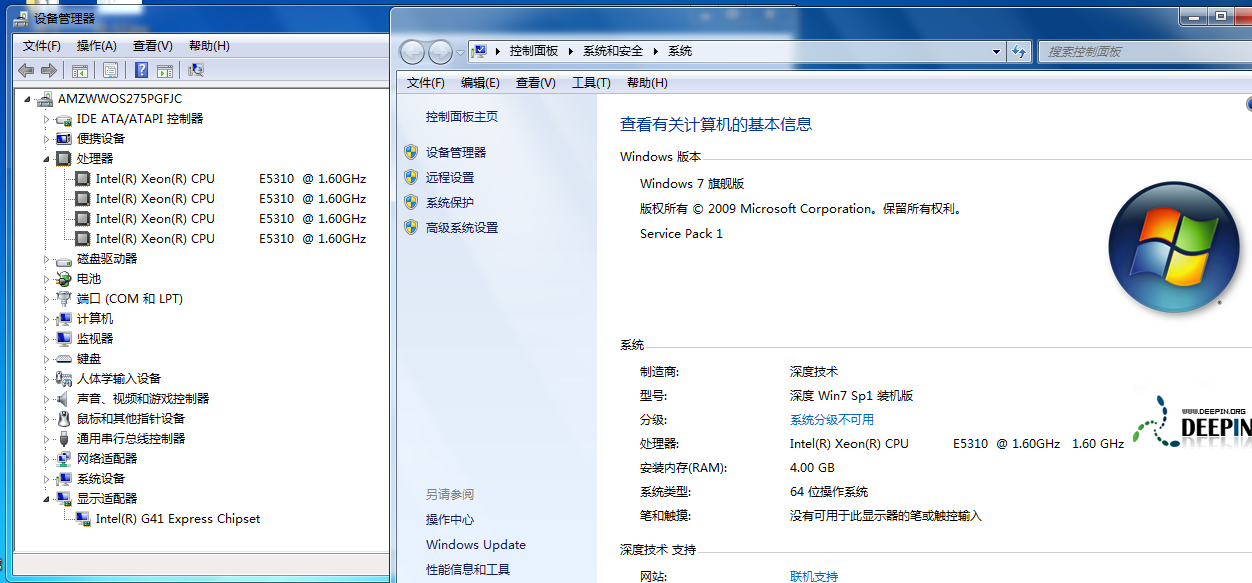
Task: Open 操作(A) menu in Device Manager
Action: (96, 46)
